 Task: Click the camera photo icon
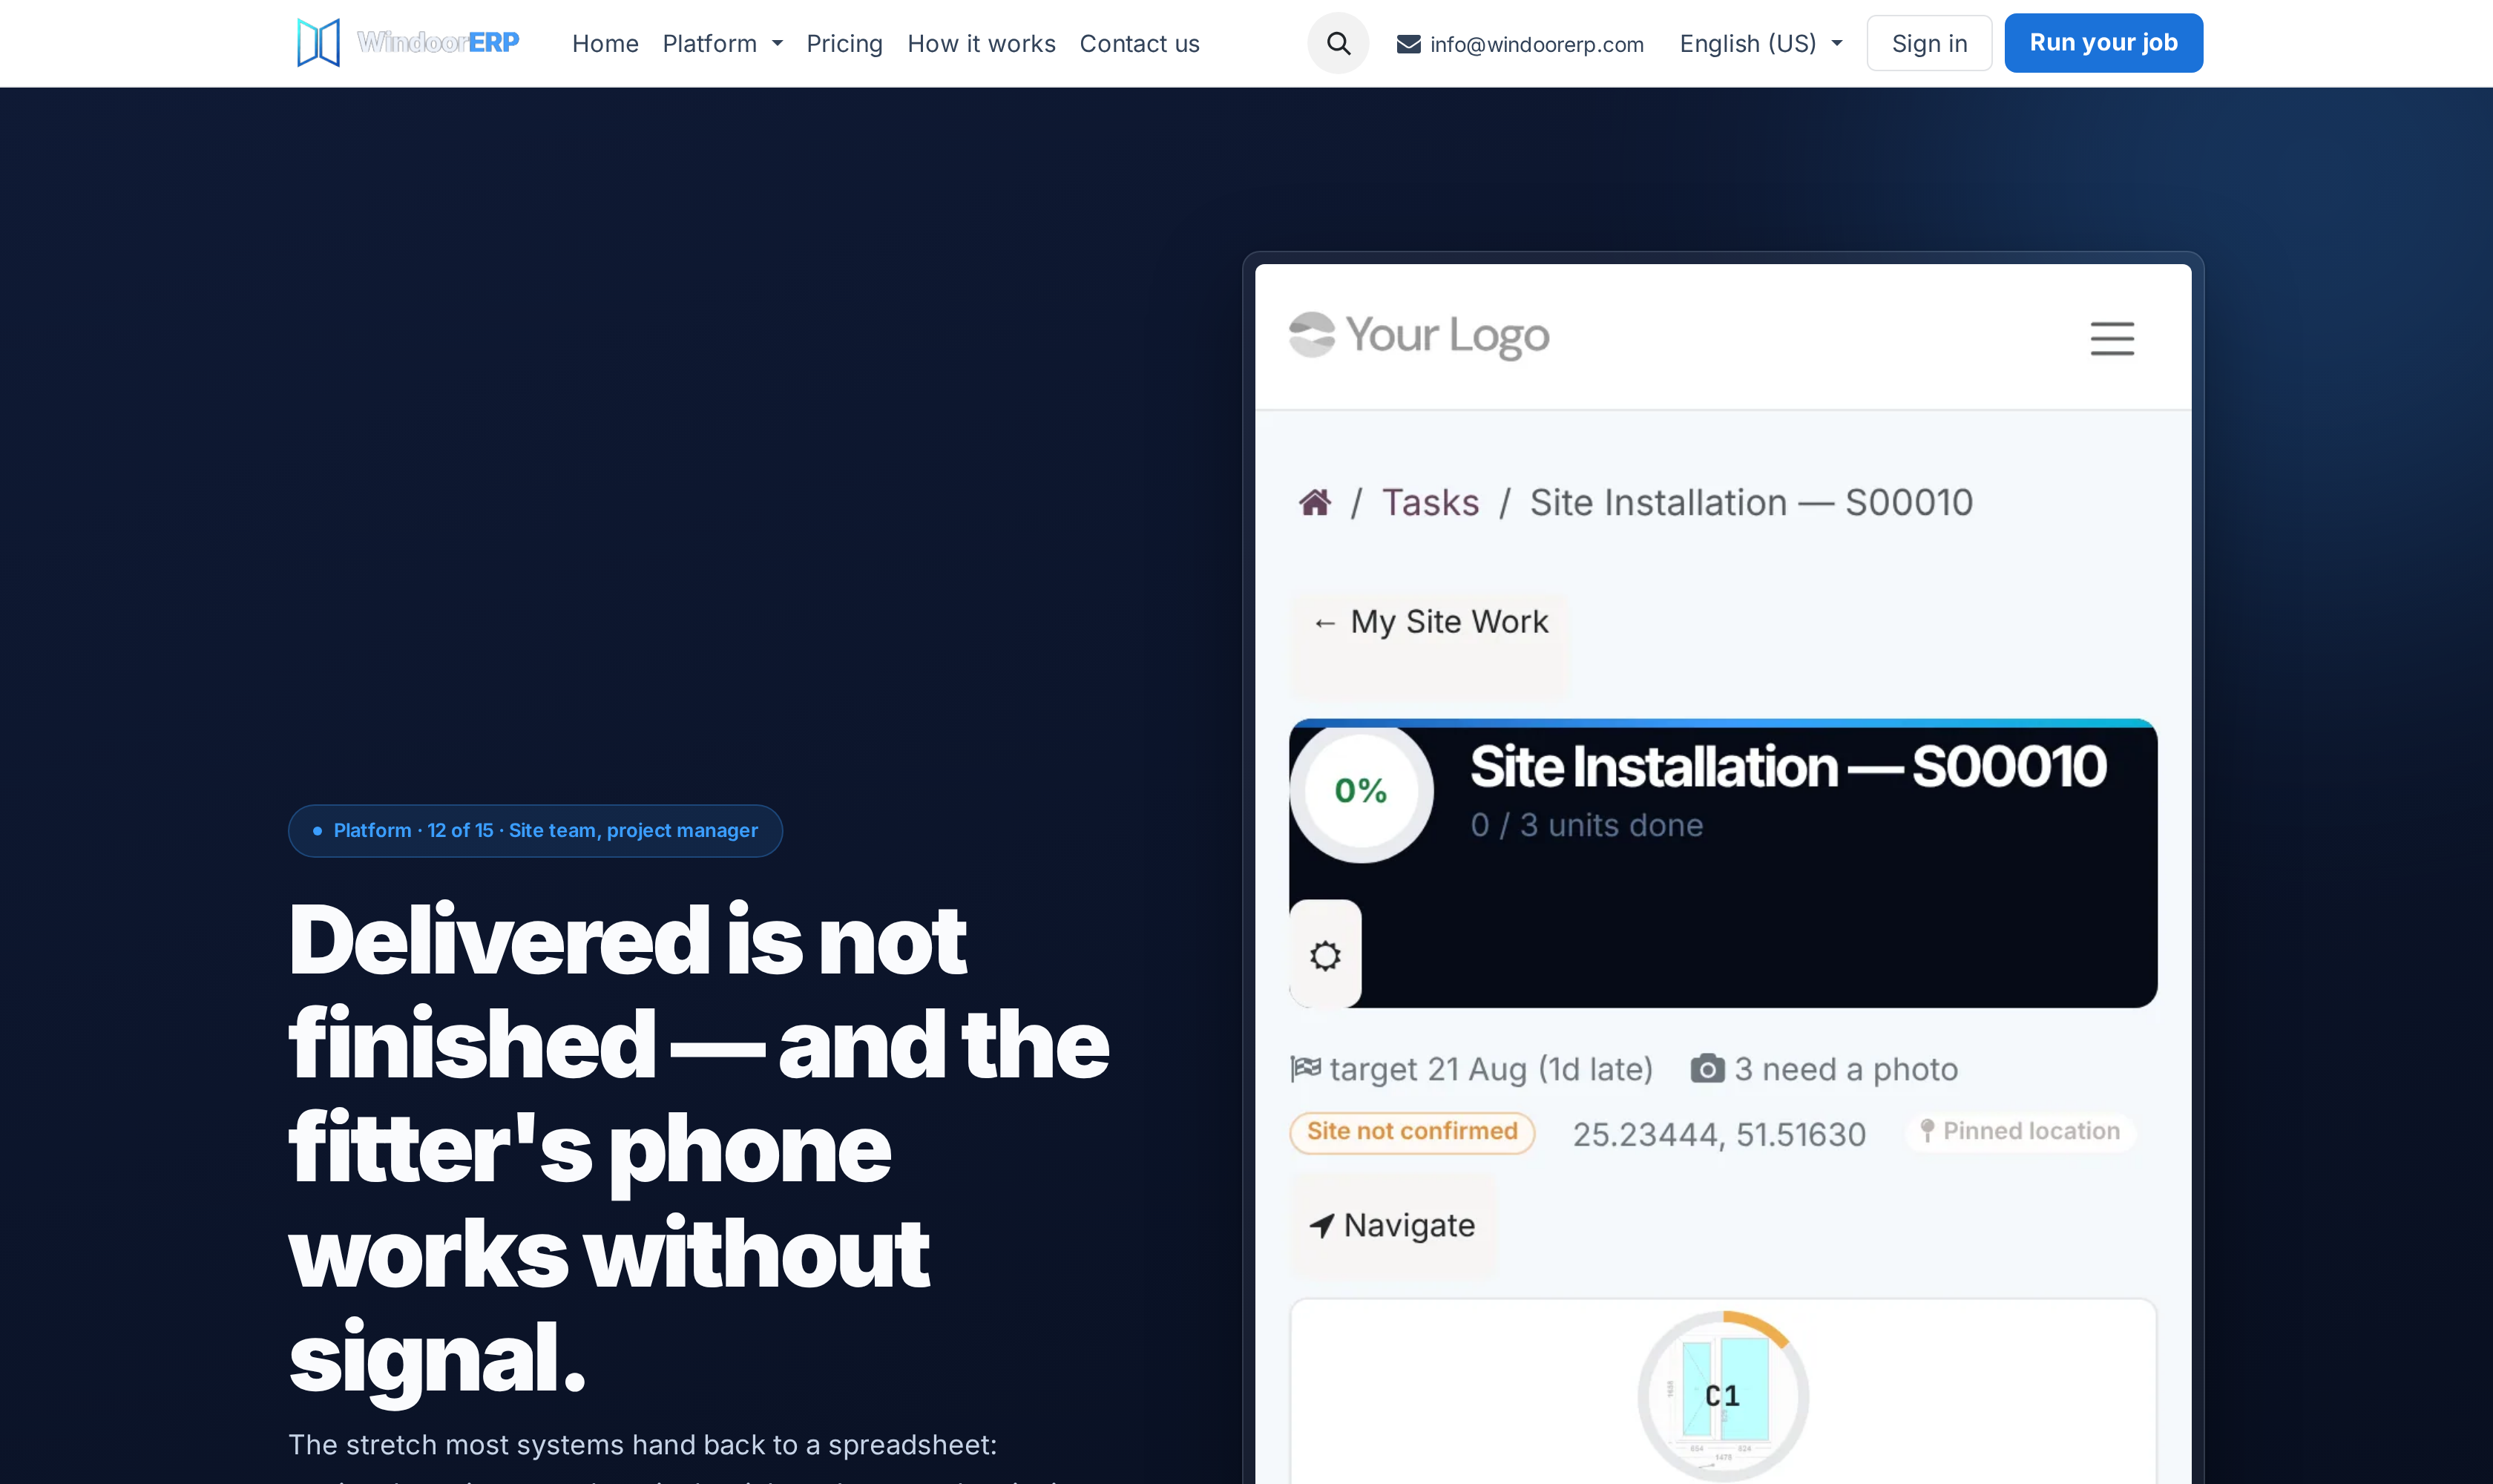tap(1707, 1069)
